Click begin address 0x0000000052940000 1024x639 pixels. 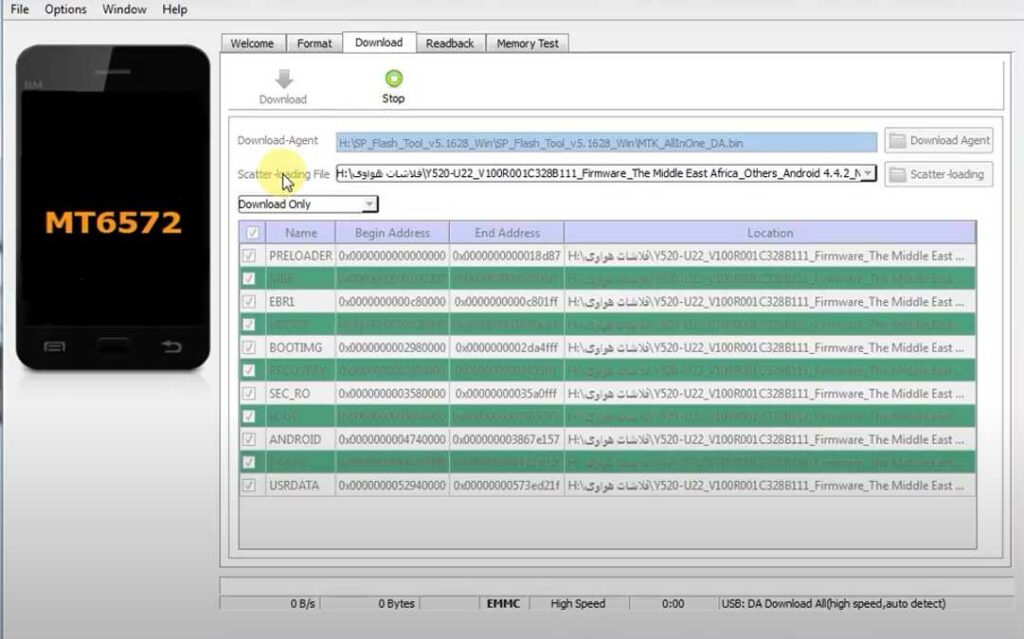click(x=392, y=485)
